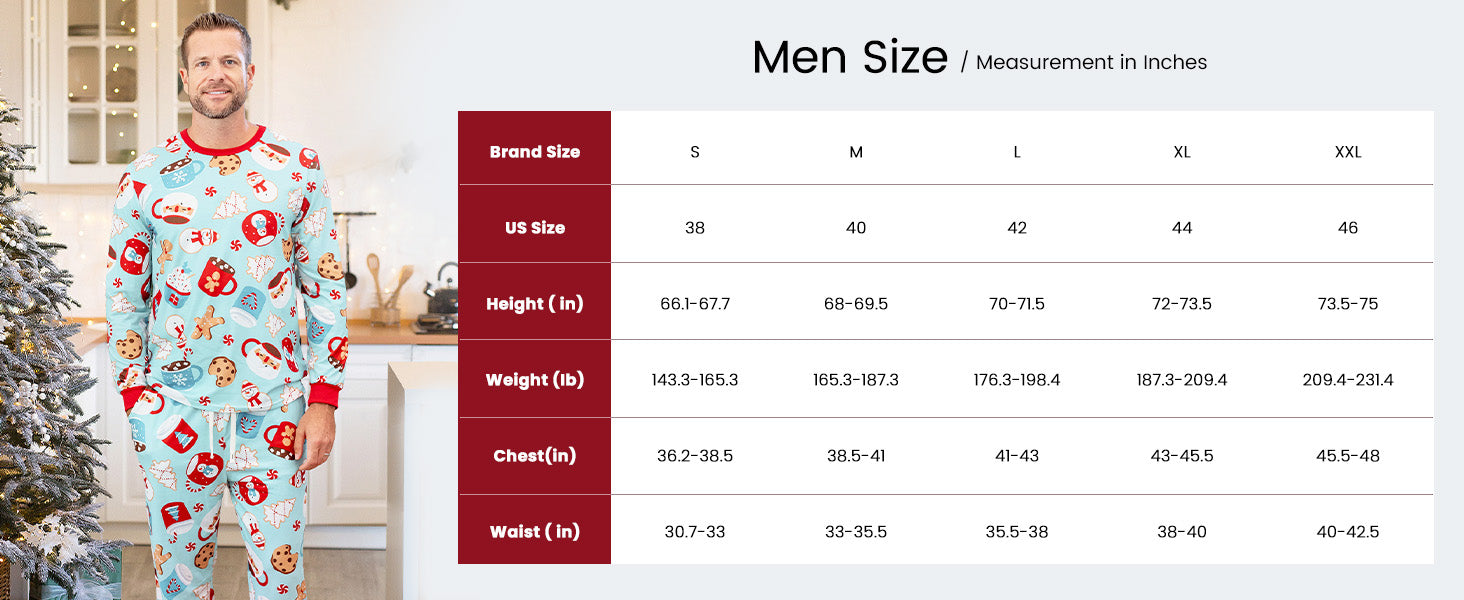Click the Brand Size row header
Image resolution: width=1464 pixels, height=600 pixels.
[x=535, y=152]
